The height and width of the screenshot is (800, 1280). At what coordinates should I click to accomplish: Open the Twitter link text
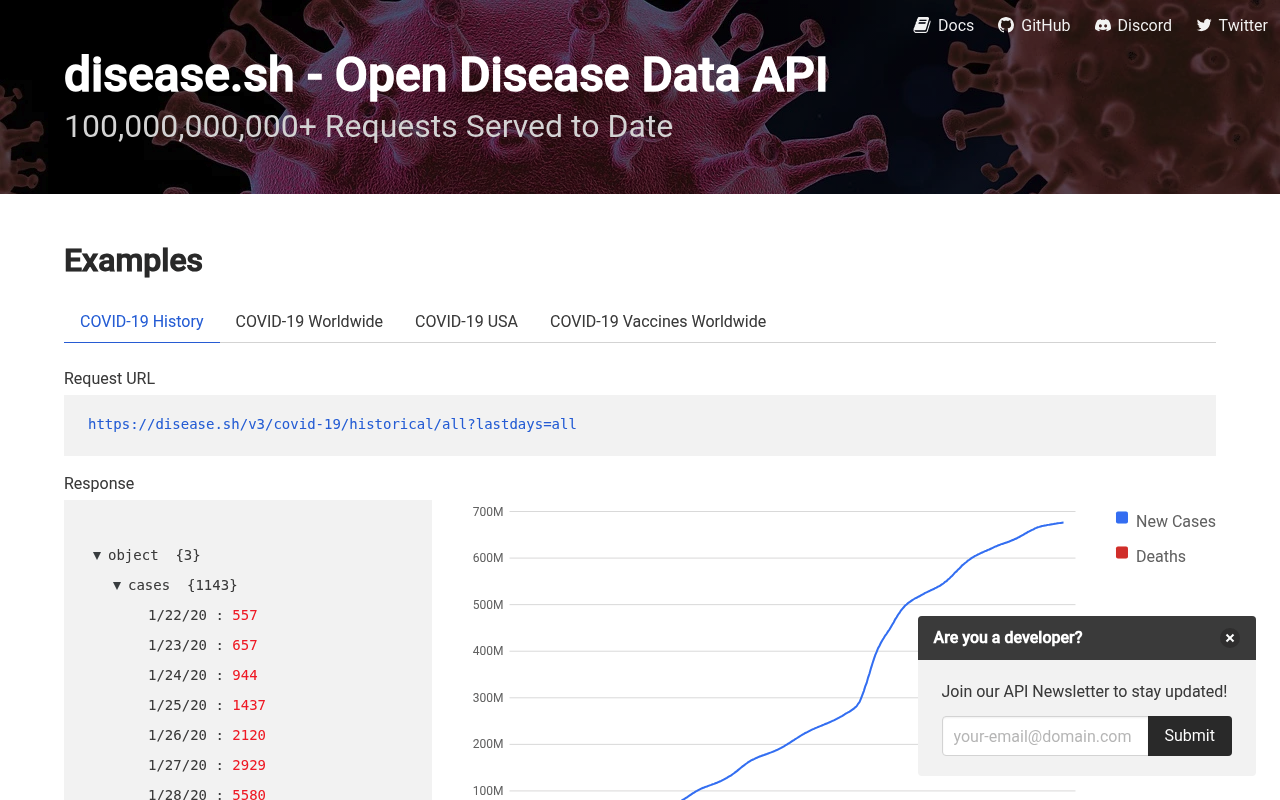1243,25
